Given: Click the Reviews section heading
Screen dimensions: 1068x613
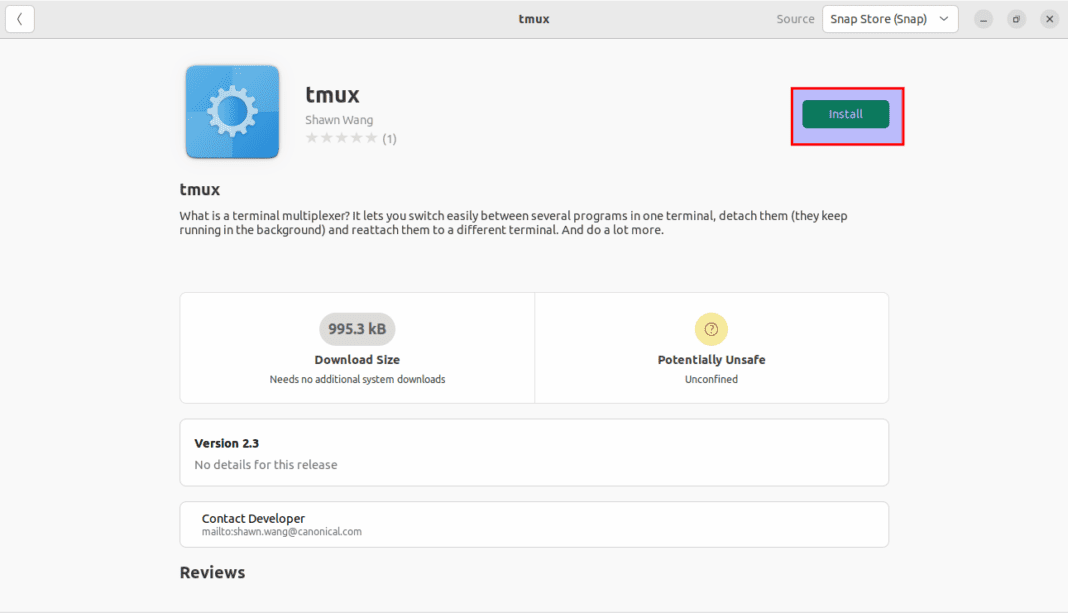Looking at the screenshot, I should pyautogui.click(x=212, y=572).
